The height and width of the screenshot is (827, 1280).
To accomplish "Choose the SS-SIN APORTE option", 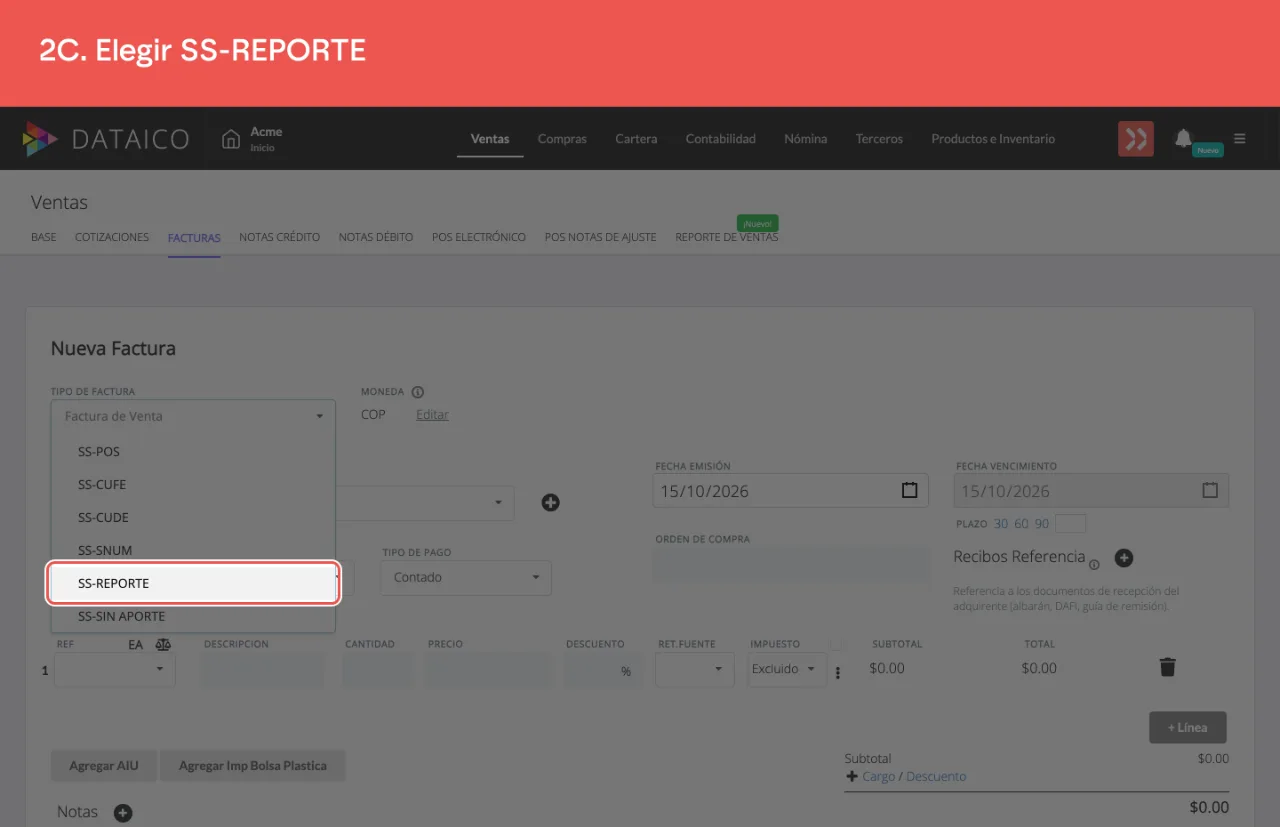I will coord(193,616).
